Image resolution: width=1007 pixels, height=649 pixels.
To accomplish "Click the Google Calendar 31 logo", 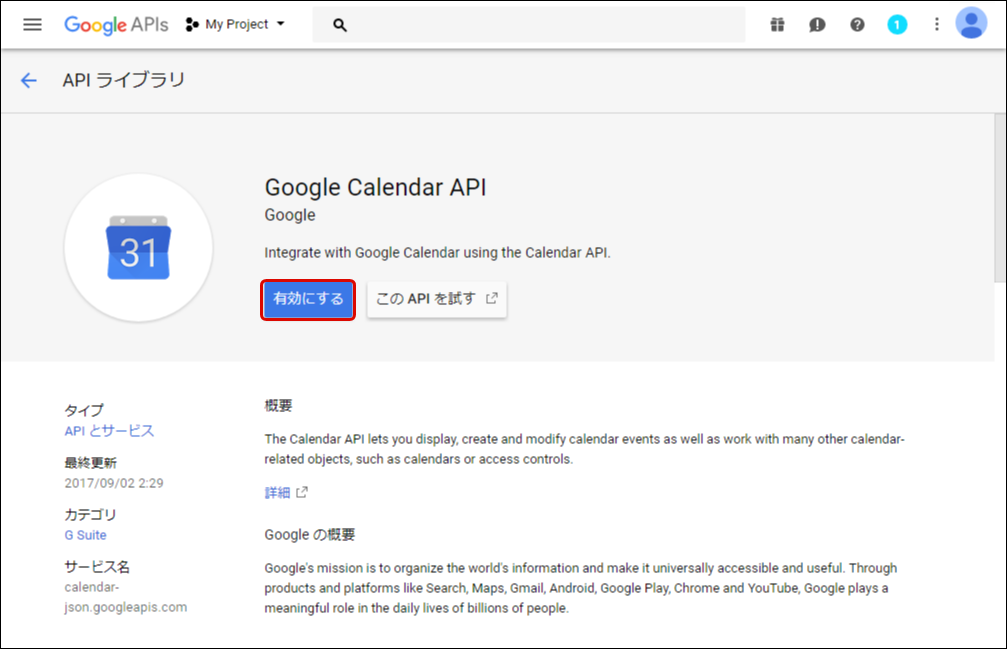I will [139, 248].
